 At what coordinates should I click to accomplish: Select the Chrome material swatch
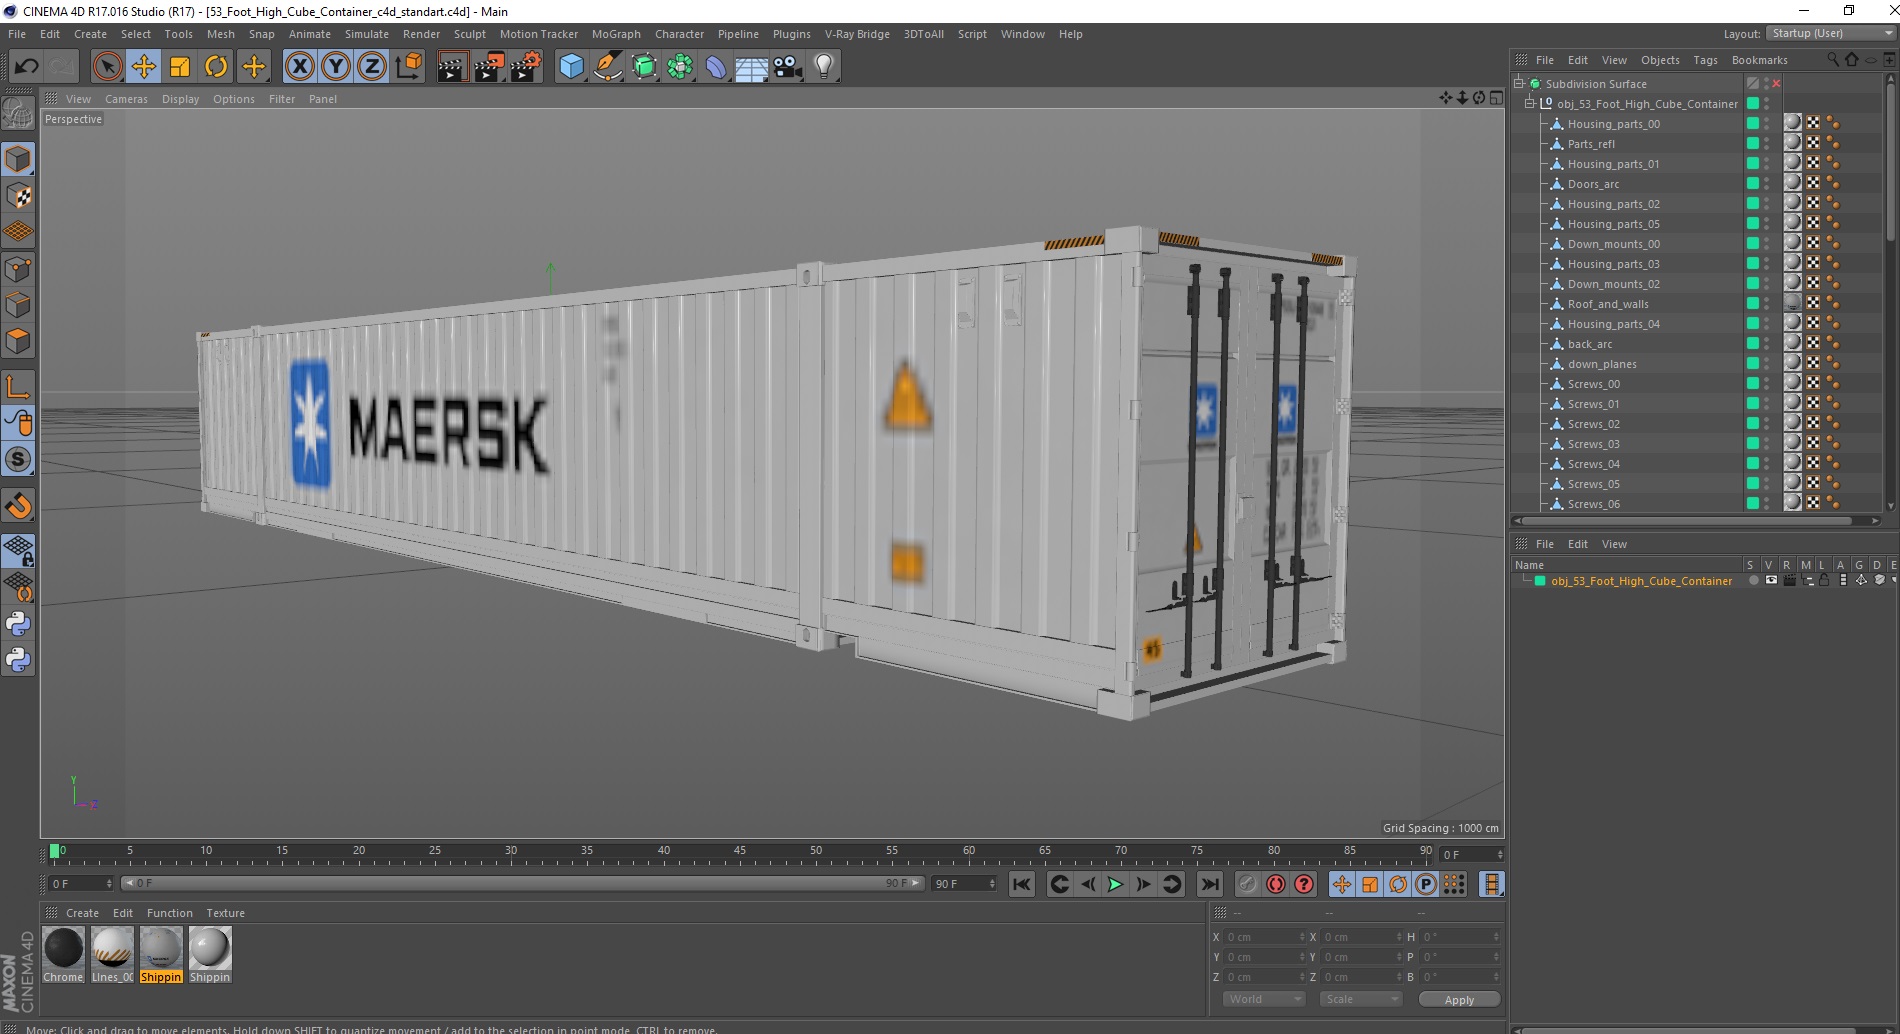pyautogui.click(x=63, y=955)
